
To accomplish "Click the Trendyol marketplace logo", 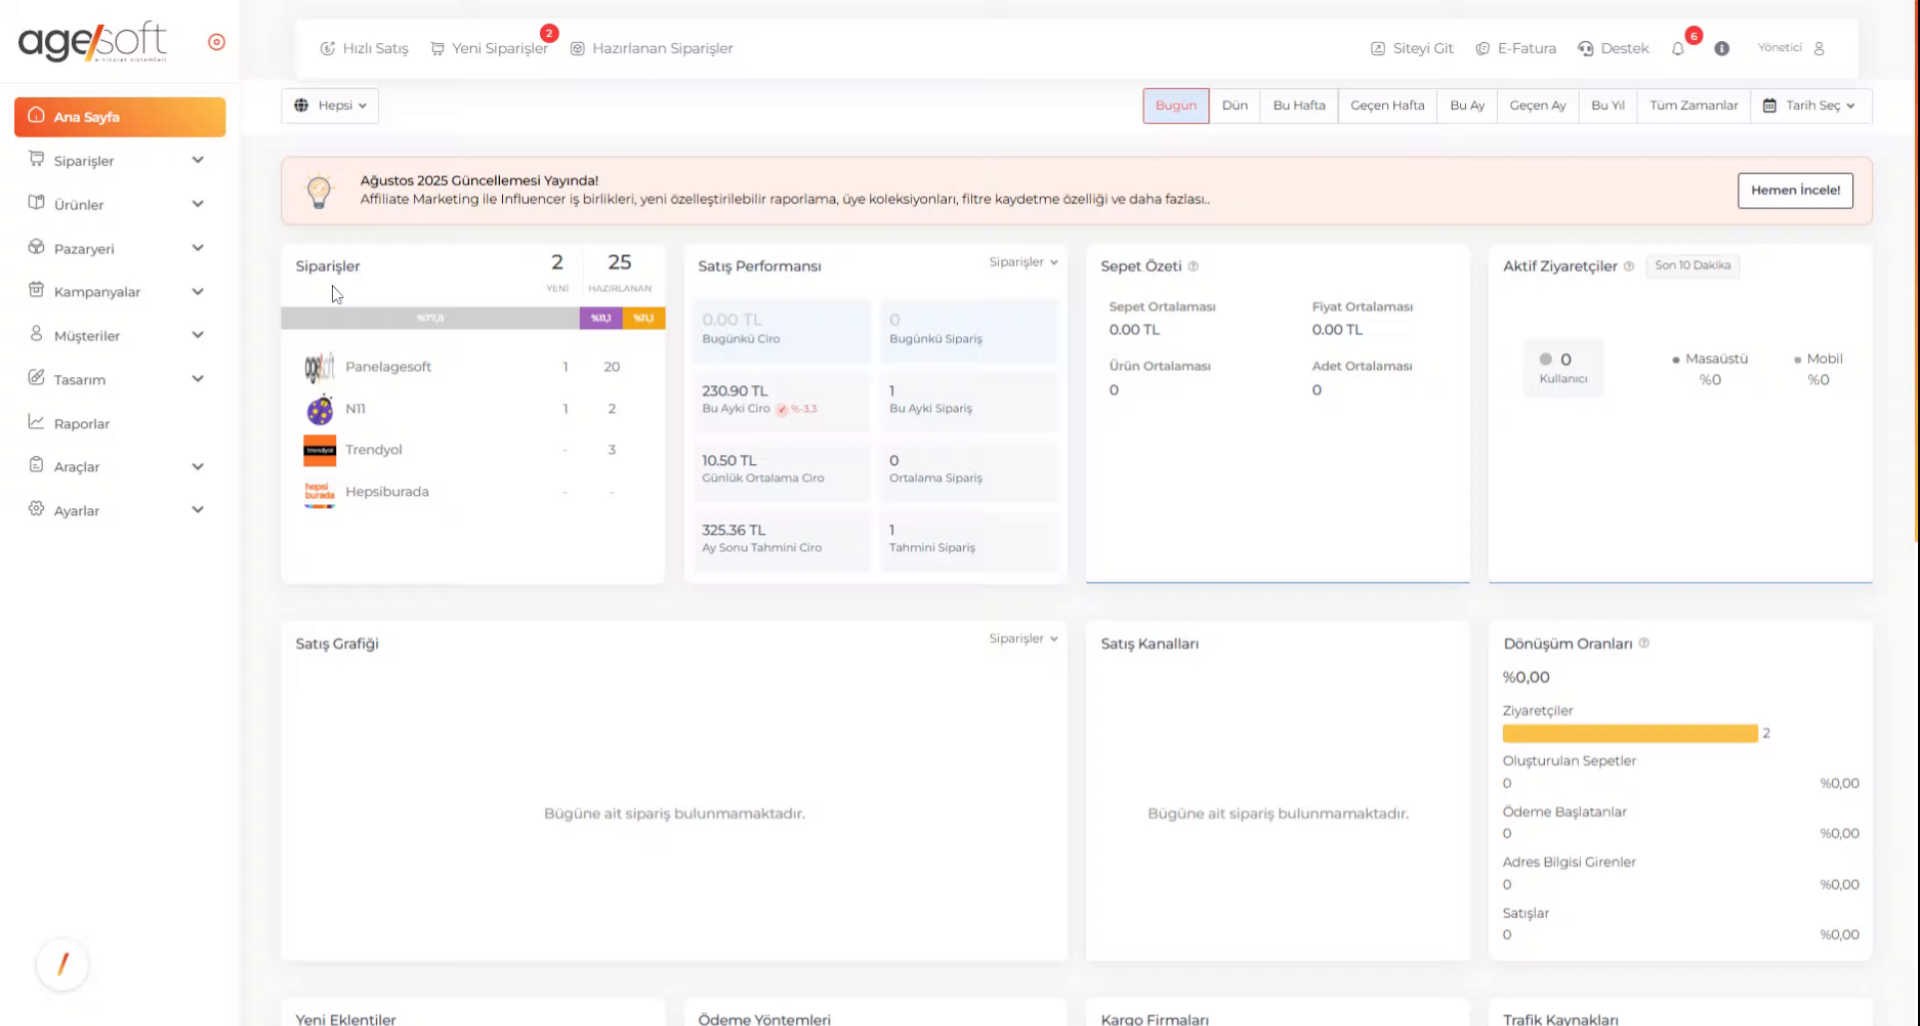I will click(x=319, y=450).
